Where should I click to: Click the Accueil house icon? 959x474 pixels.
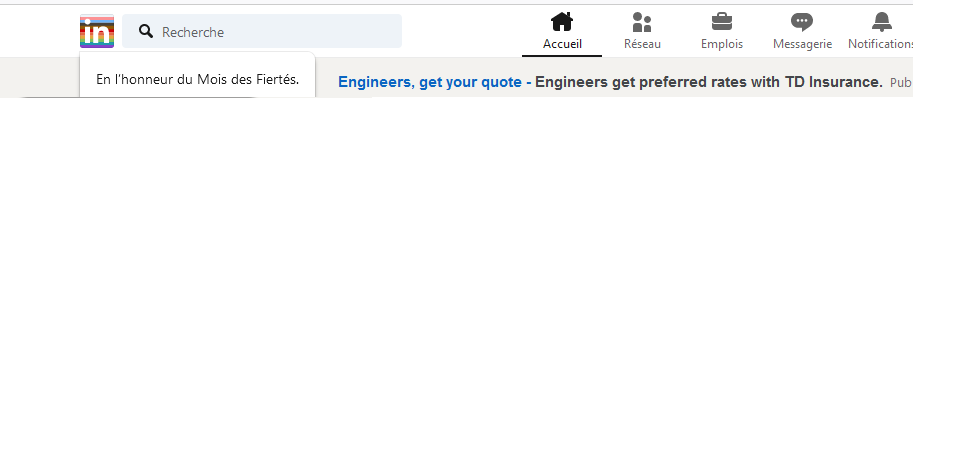pyautogui.click(x=562, y=21)
